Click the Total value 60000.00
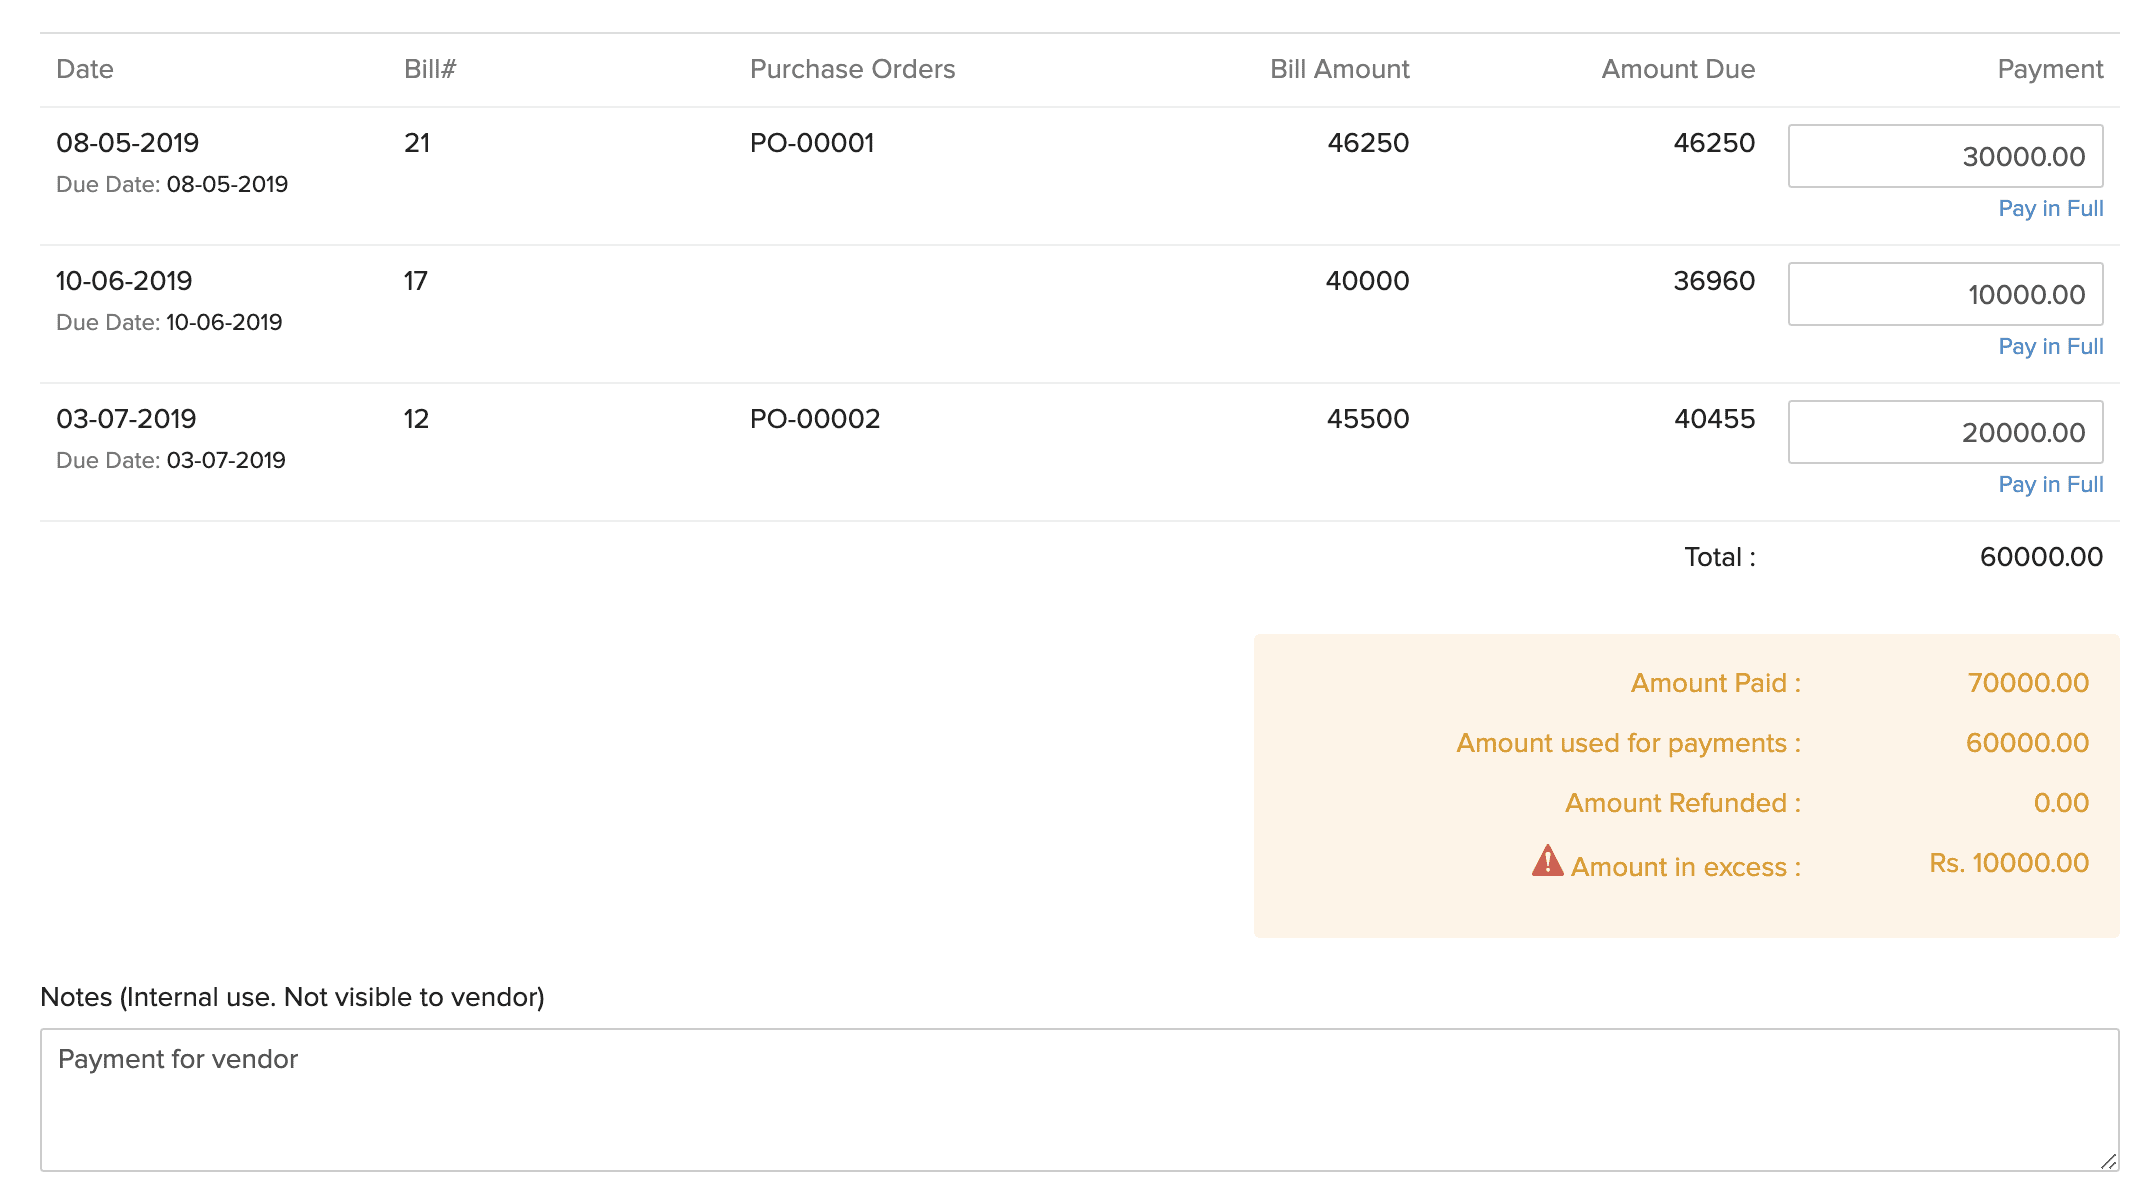This screenshot has height=1204, width=2152. [2040, 557]
